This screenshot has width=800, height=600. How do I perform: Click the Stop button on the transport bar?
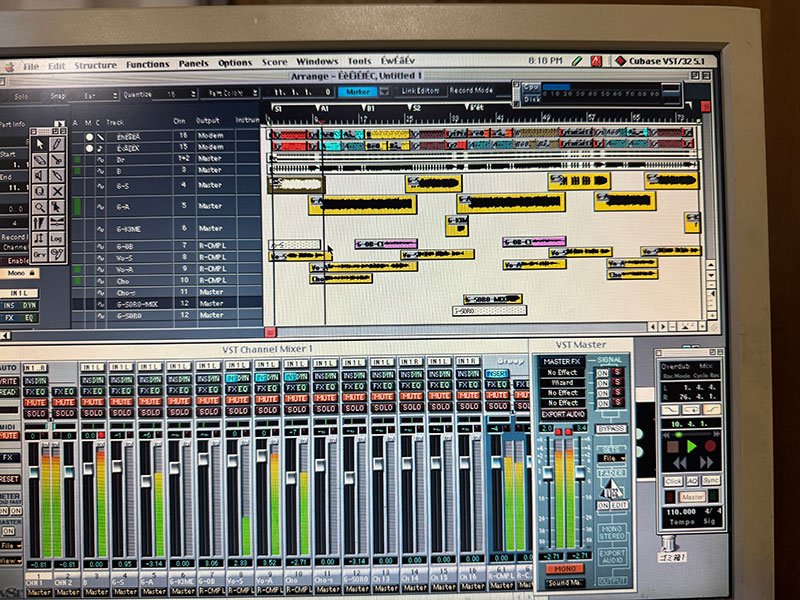[673, 447]
